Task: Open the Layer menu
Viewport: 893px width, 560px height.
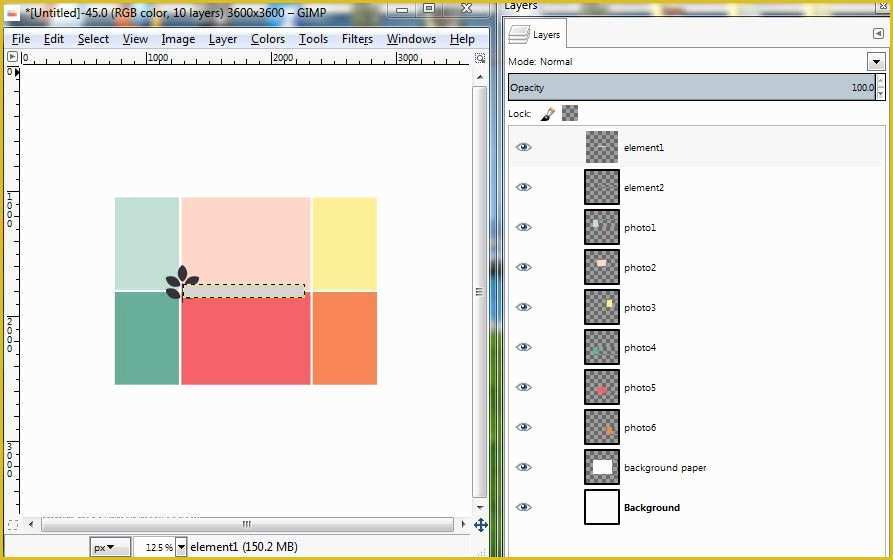Action: coord(223,39)
